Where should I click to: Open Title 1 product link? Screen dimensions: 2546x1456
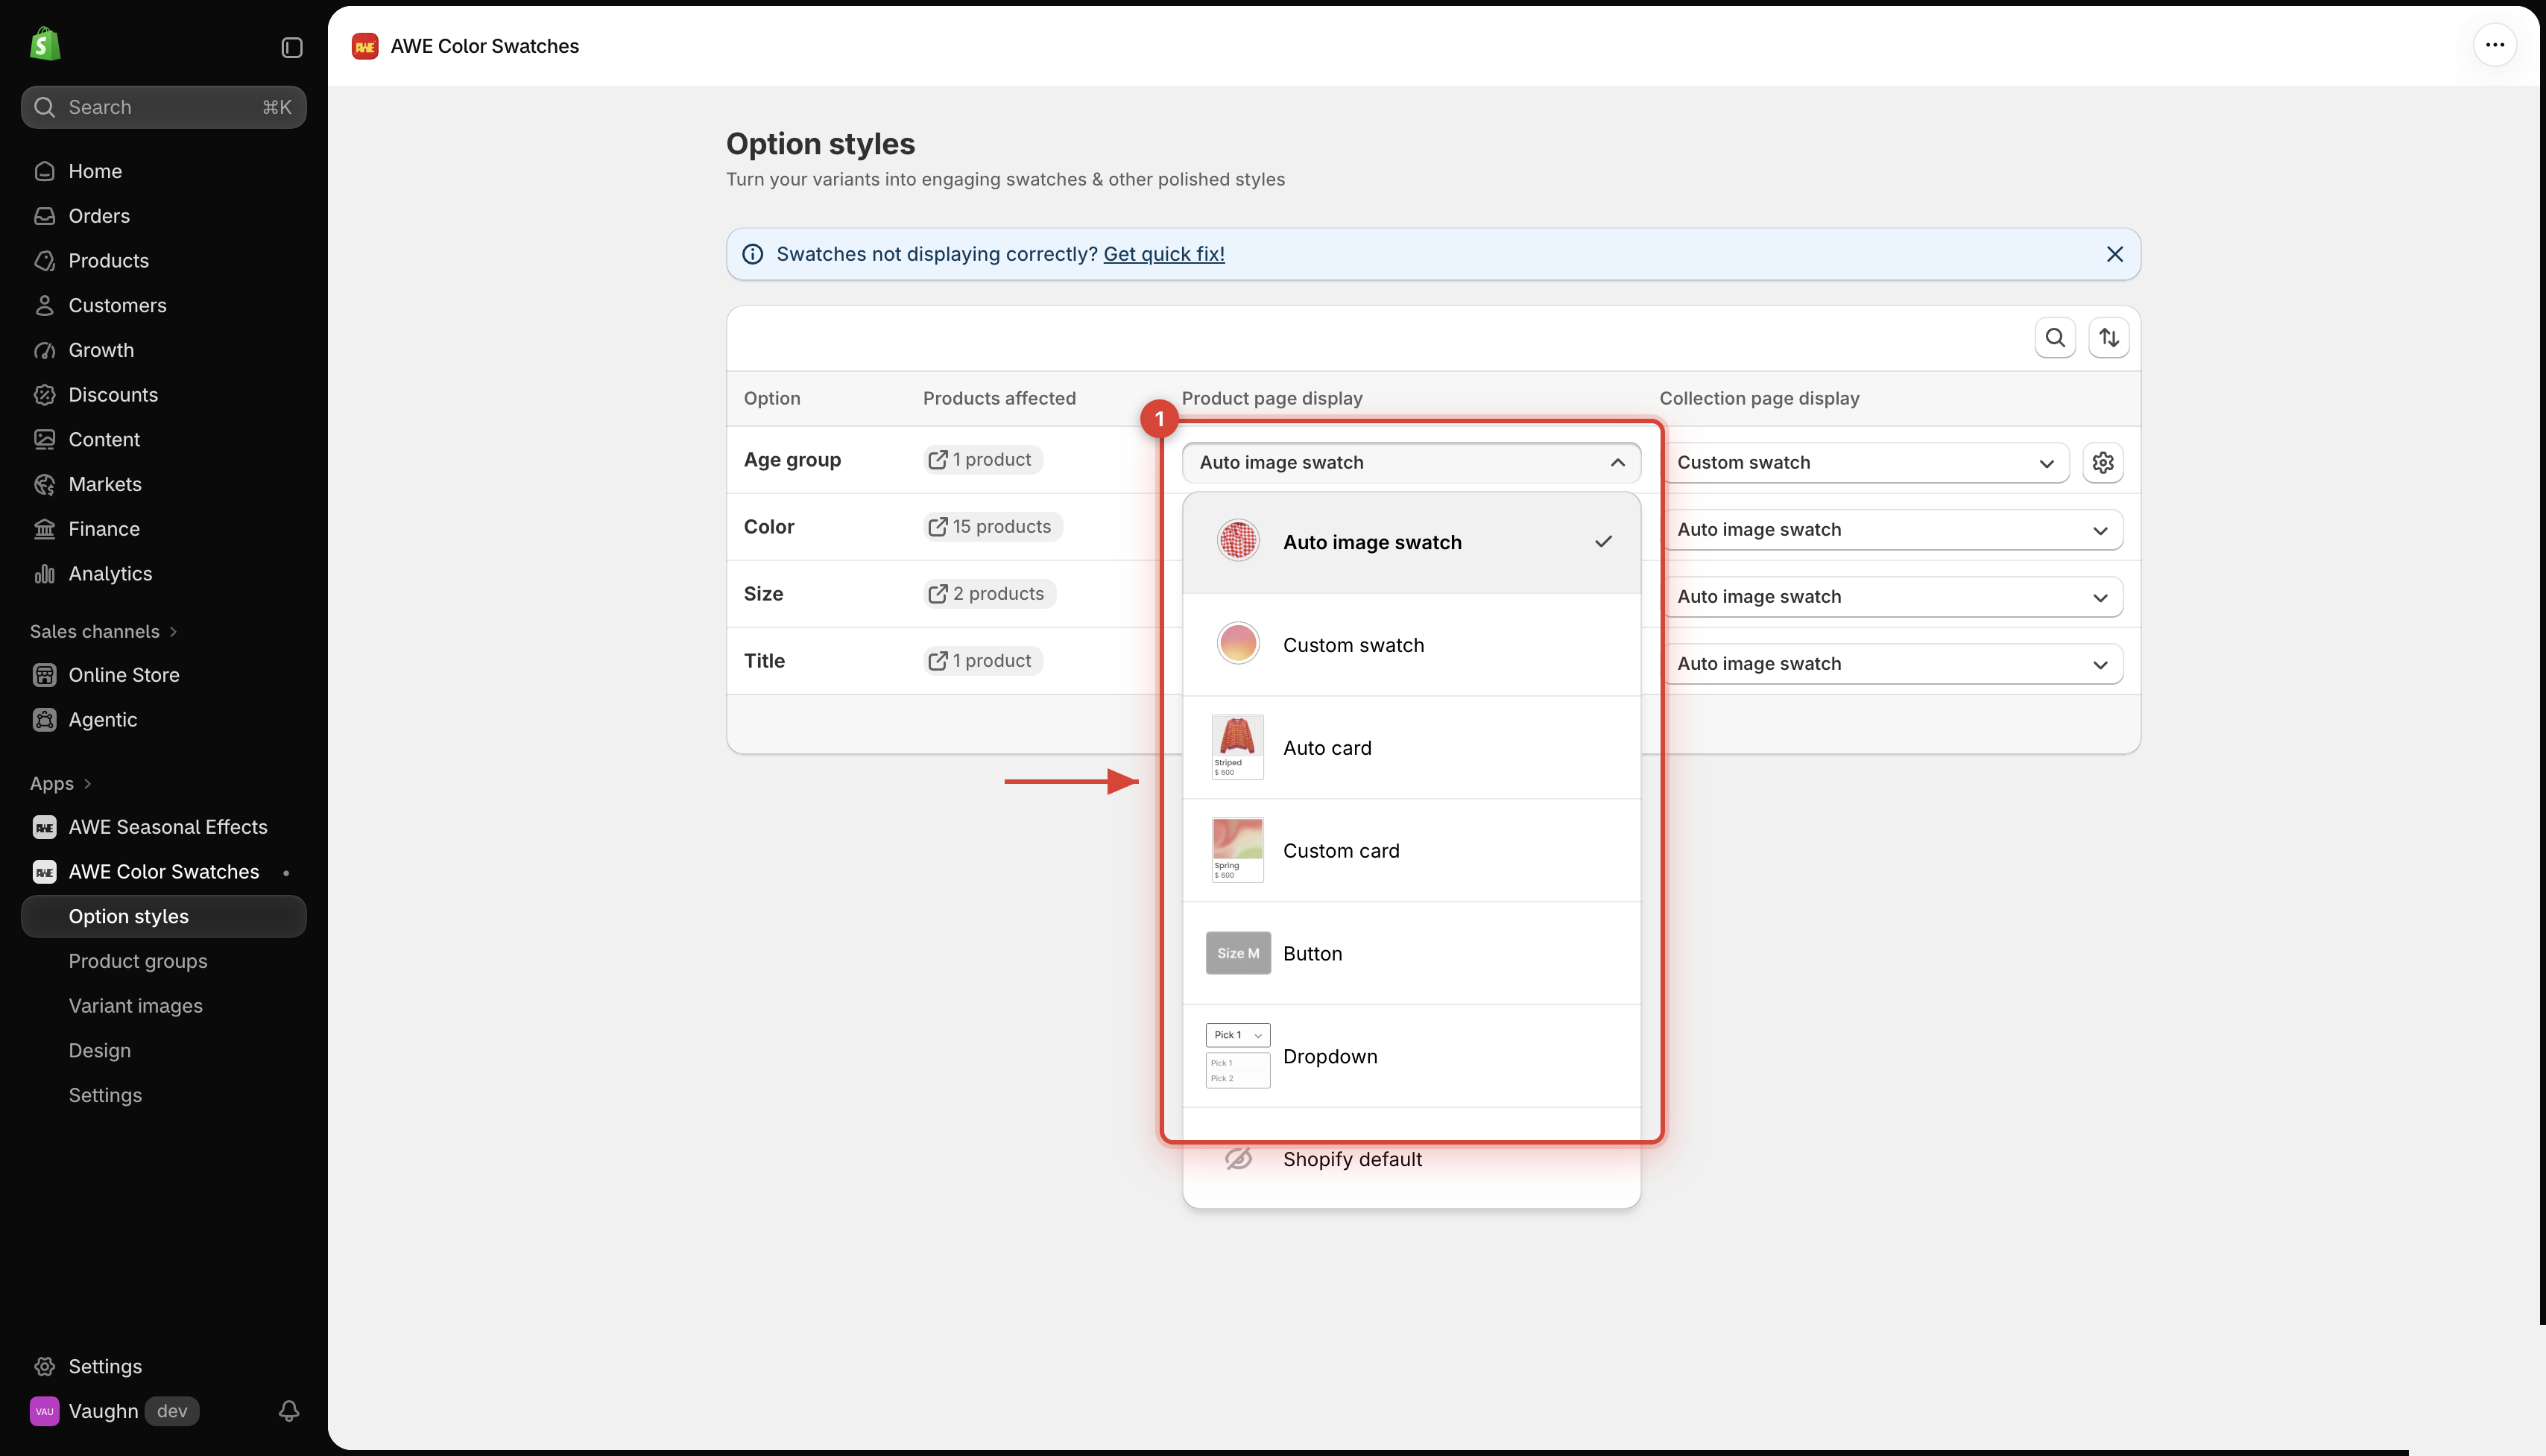tap(983, 661)
